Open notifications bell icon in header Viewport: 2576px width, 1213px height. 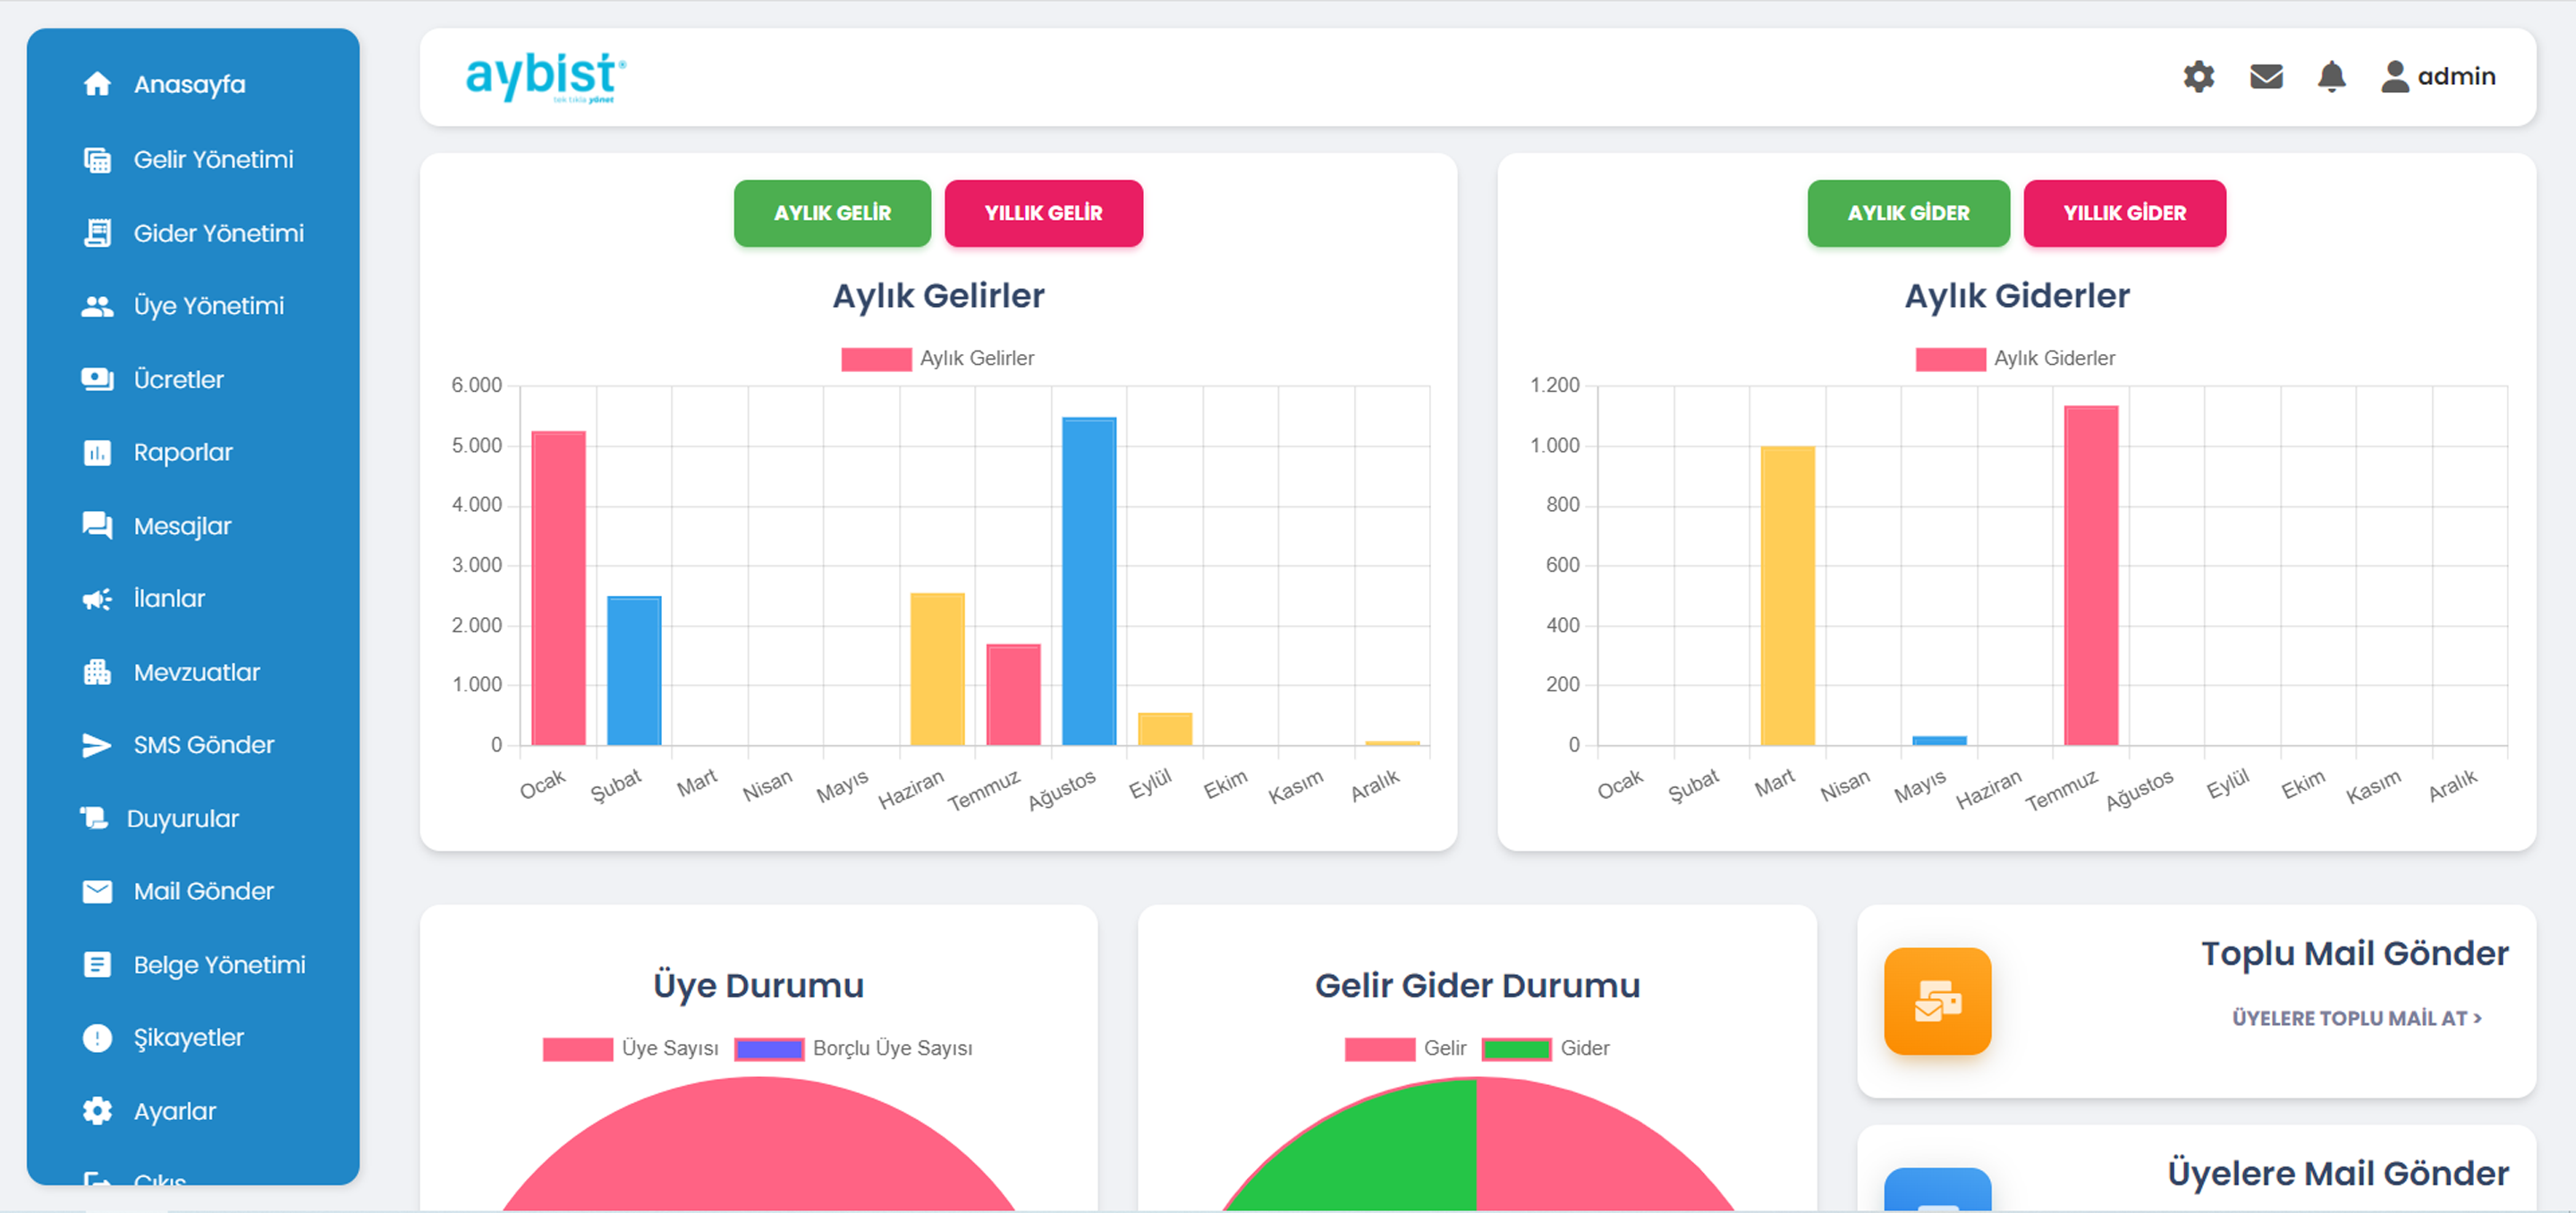(2331, 77)
